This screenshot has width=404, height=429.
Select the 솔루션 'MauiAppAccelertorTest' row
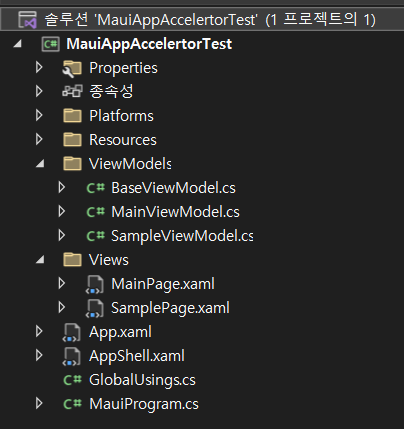click(x=202, y=19)
